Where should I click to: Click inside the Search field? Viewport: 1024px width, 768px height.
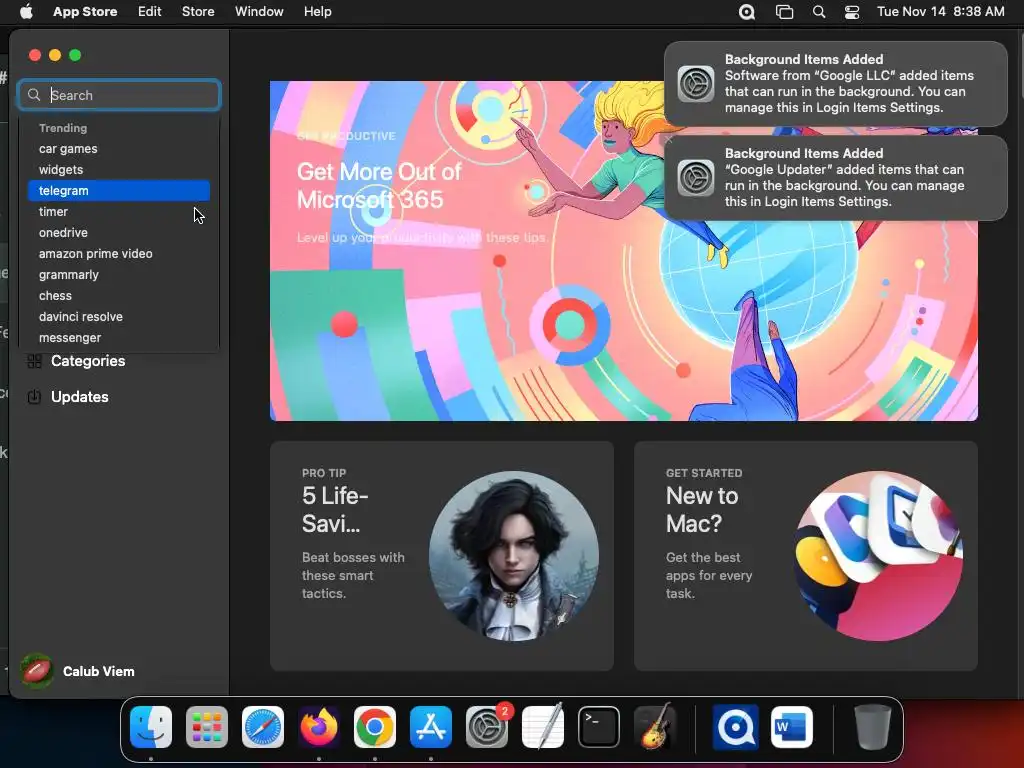119,95
